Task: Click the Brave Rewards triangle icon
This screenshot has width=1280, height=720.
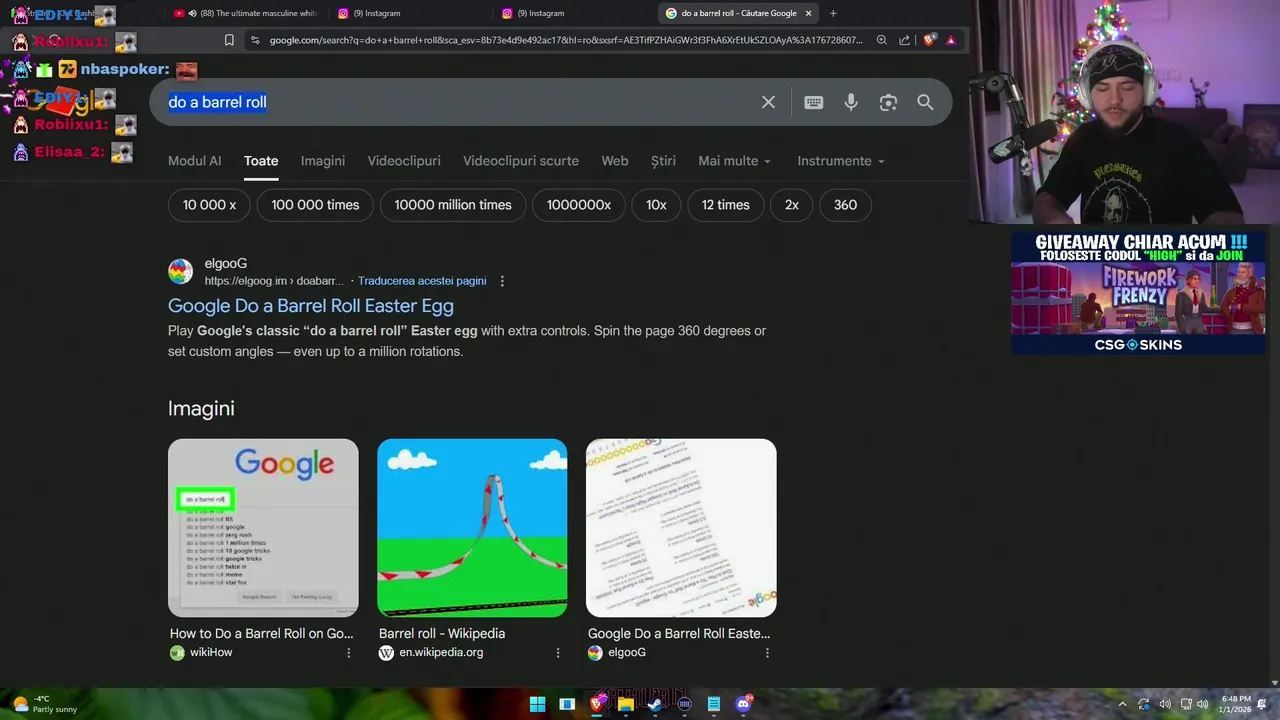Action: tap(950, 40)
